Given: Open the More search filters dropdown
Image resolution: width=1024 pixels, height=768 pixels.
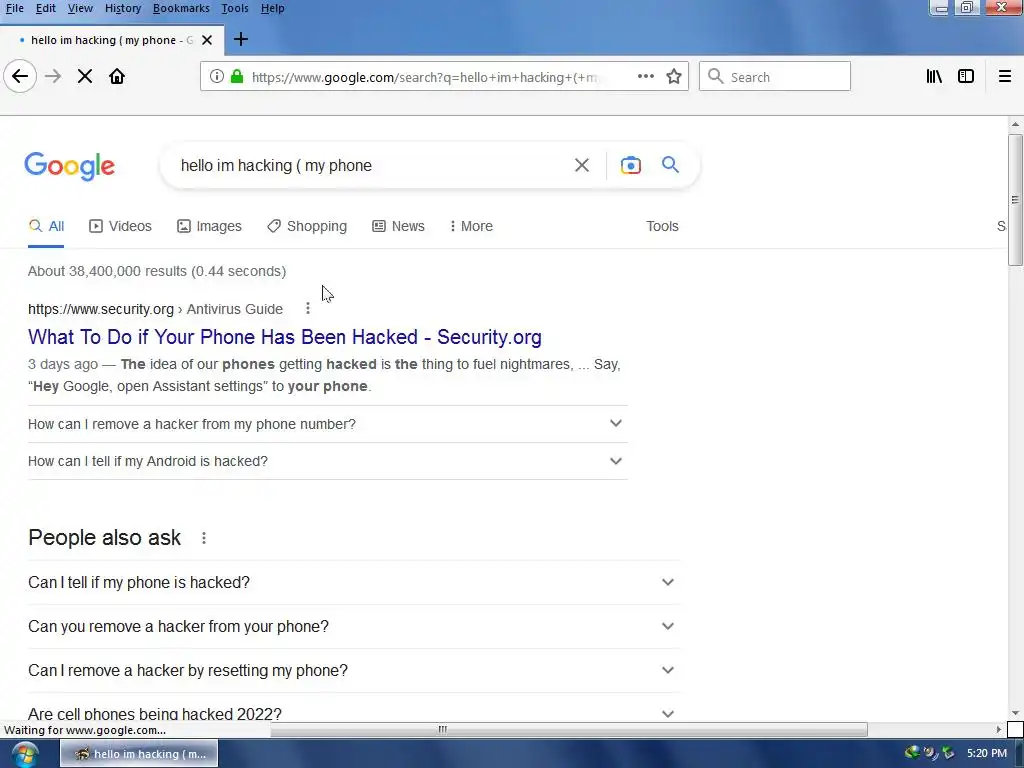Looking at the screenshot, I should tap(471, 226).
